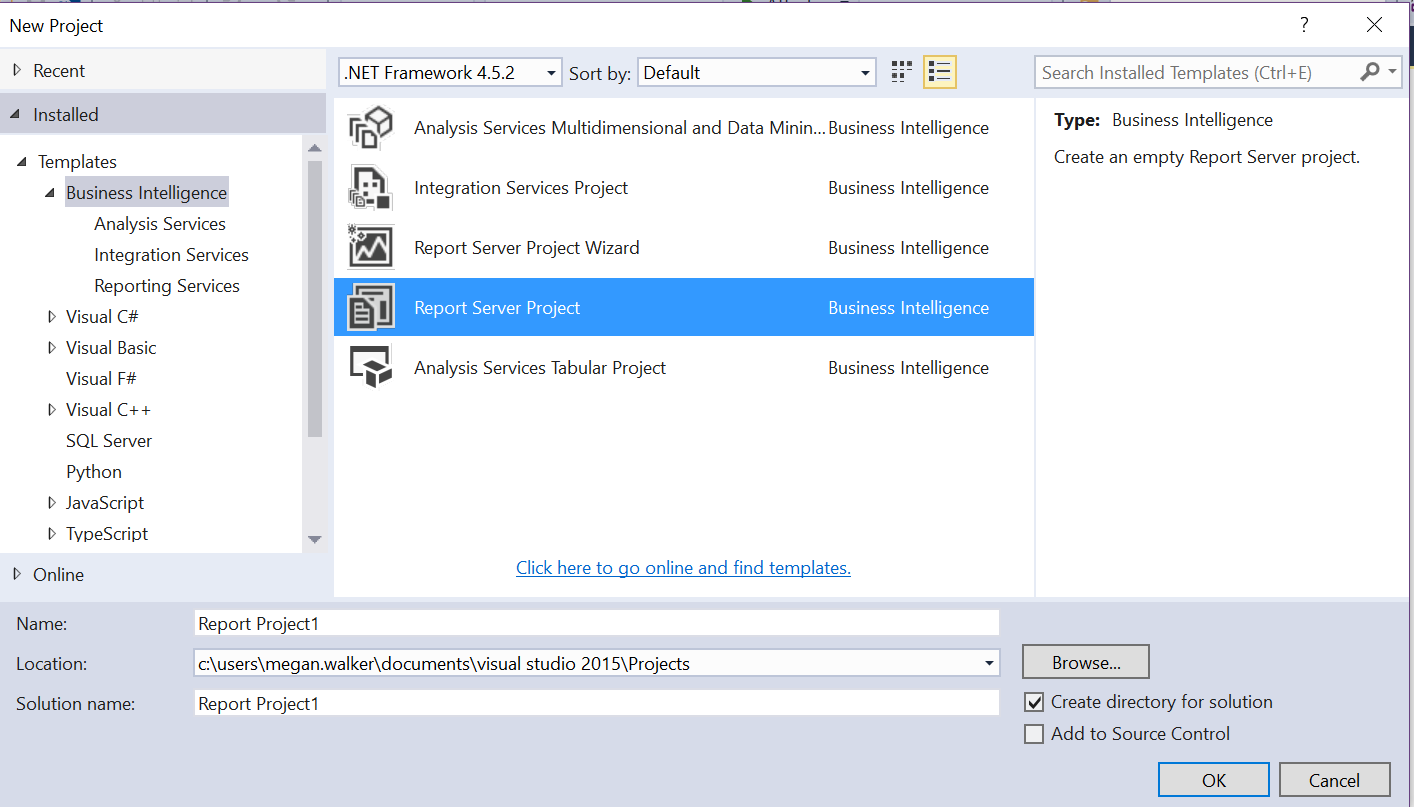Click the tree scrollbar up arrow
The image size is (1414, 807).
(x=315, y=149)
